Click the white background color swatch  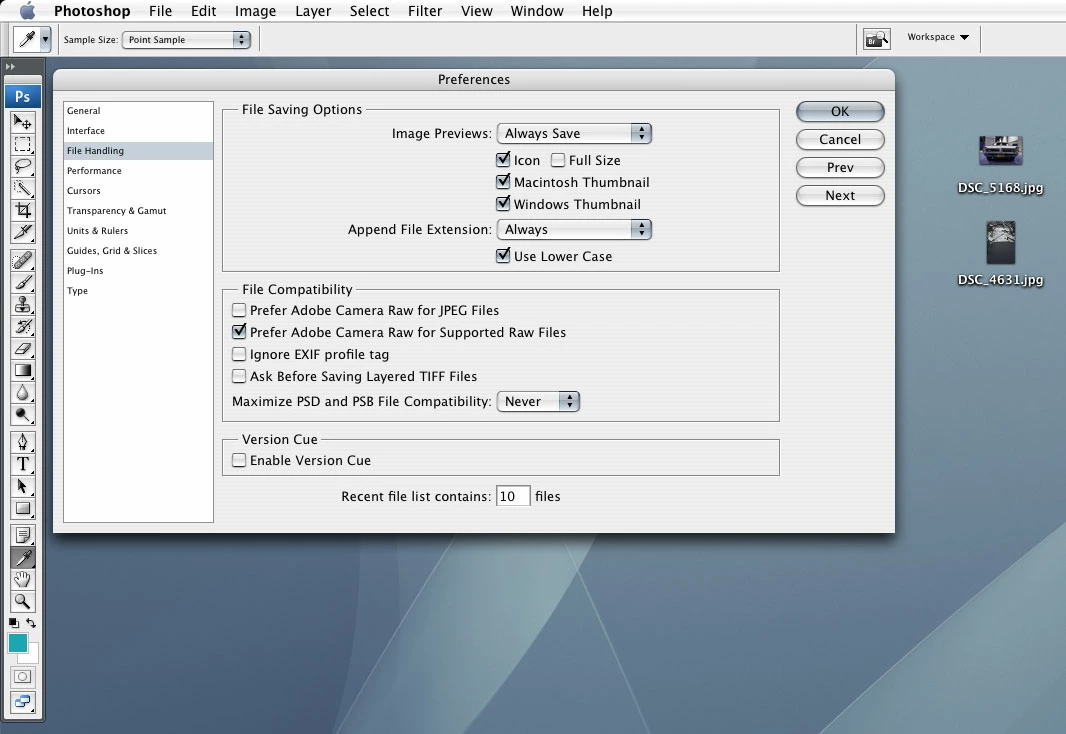(32, 656)
